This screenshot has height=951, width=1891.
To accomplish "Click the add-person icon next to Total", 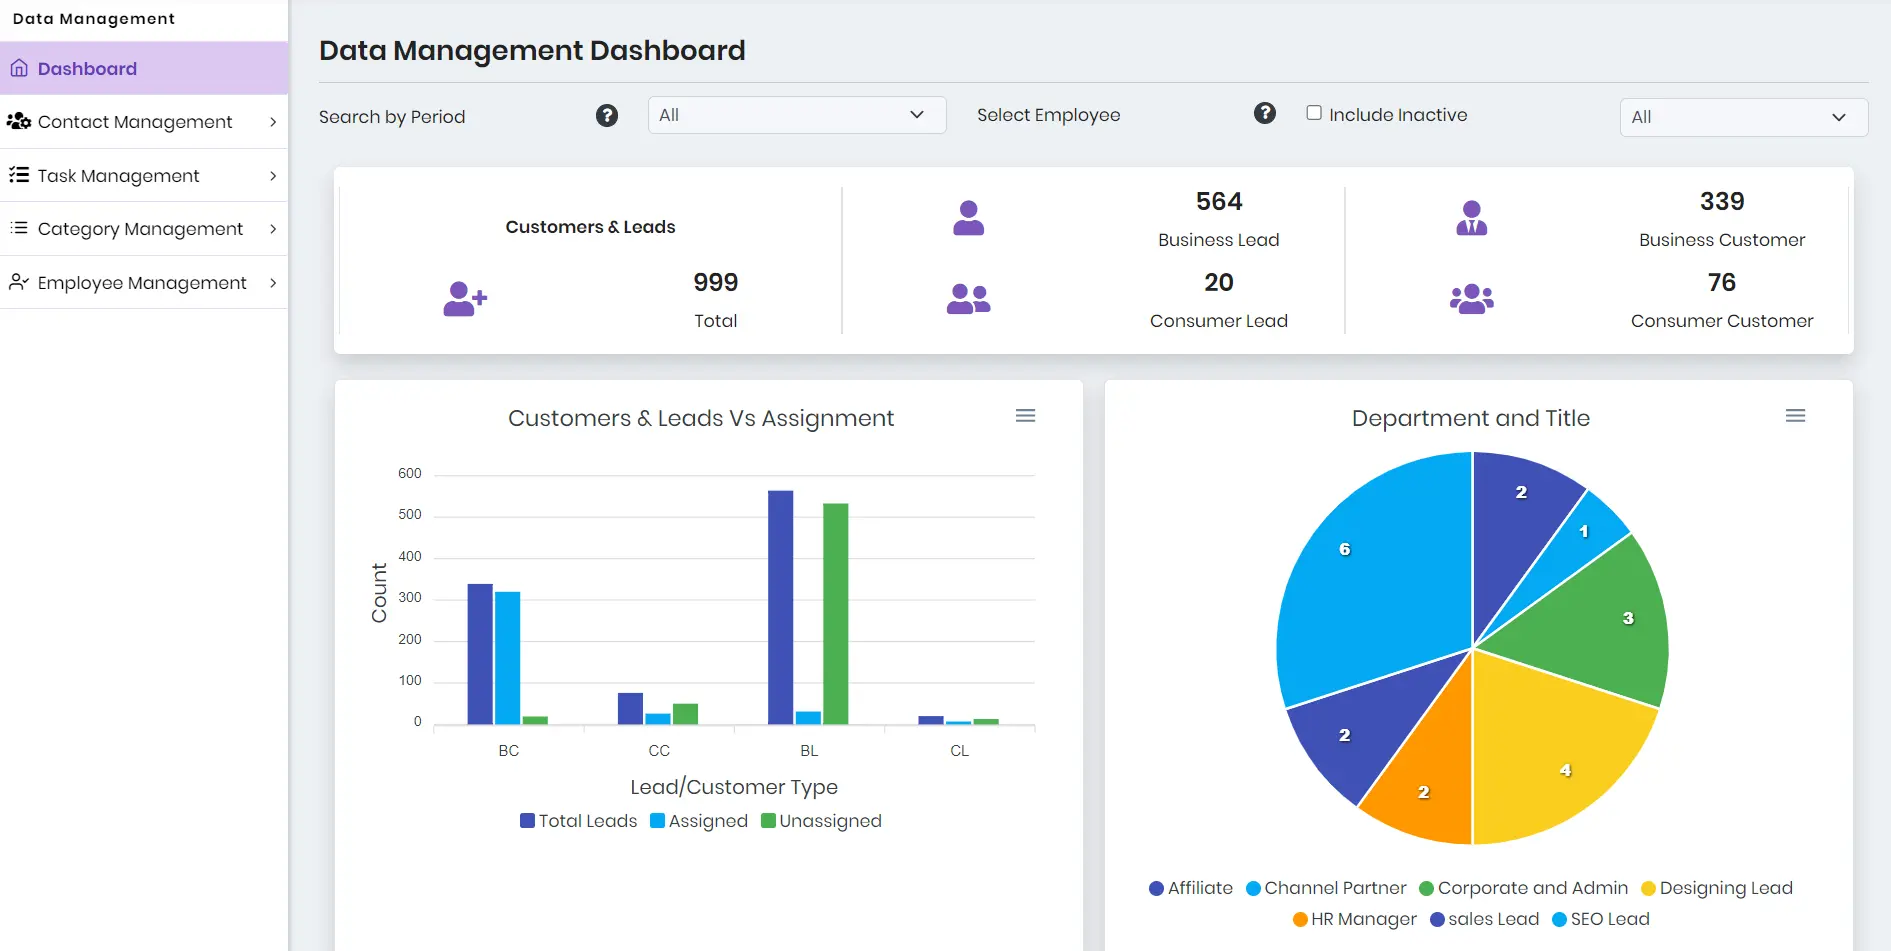I will point(464,297).
